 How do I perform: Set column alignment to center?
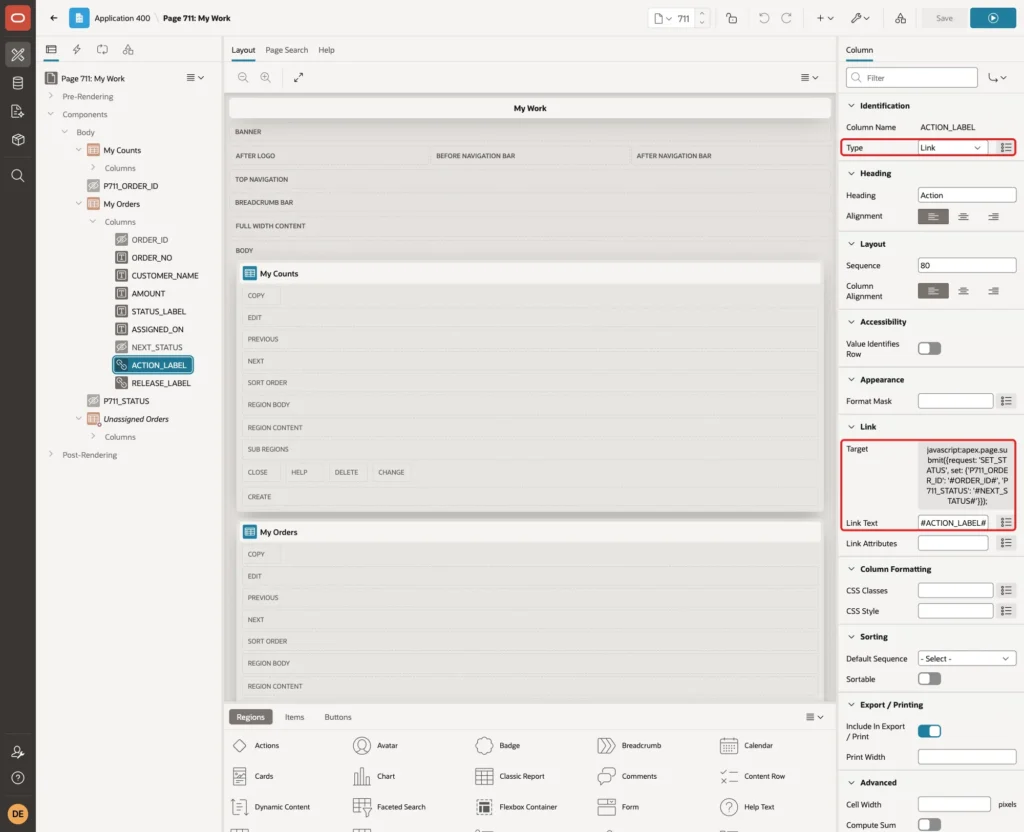tap(963, 291)
